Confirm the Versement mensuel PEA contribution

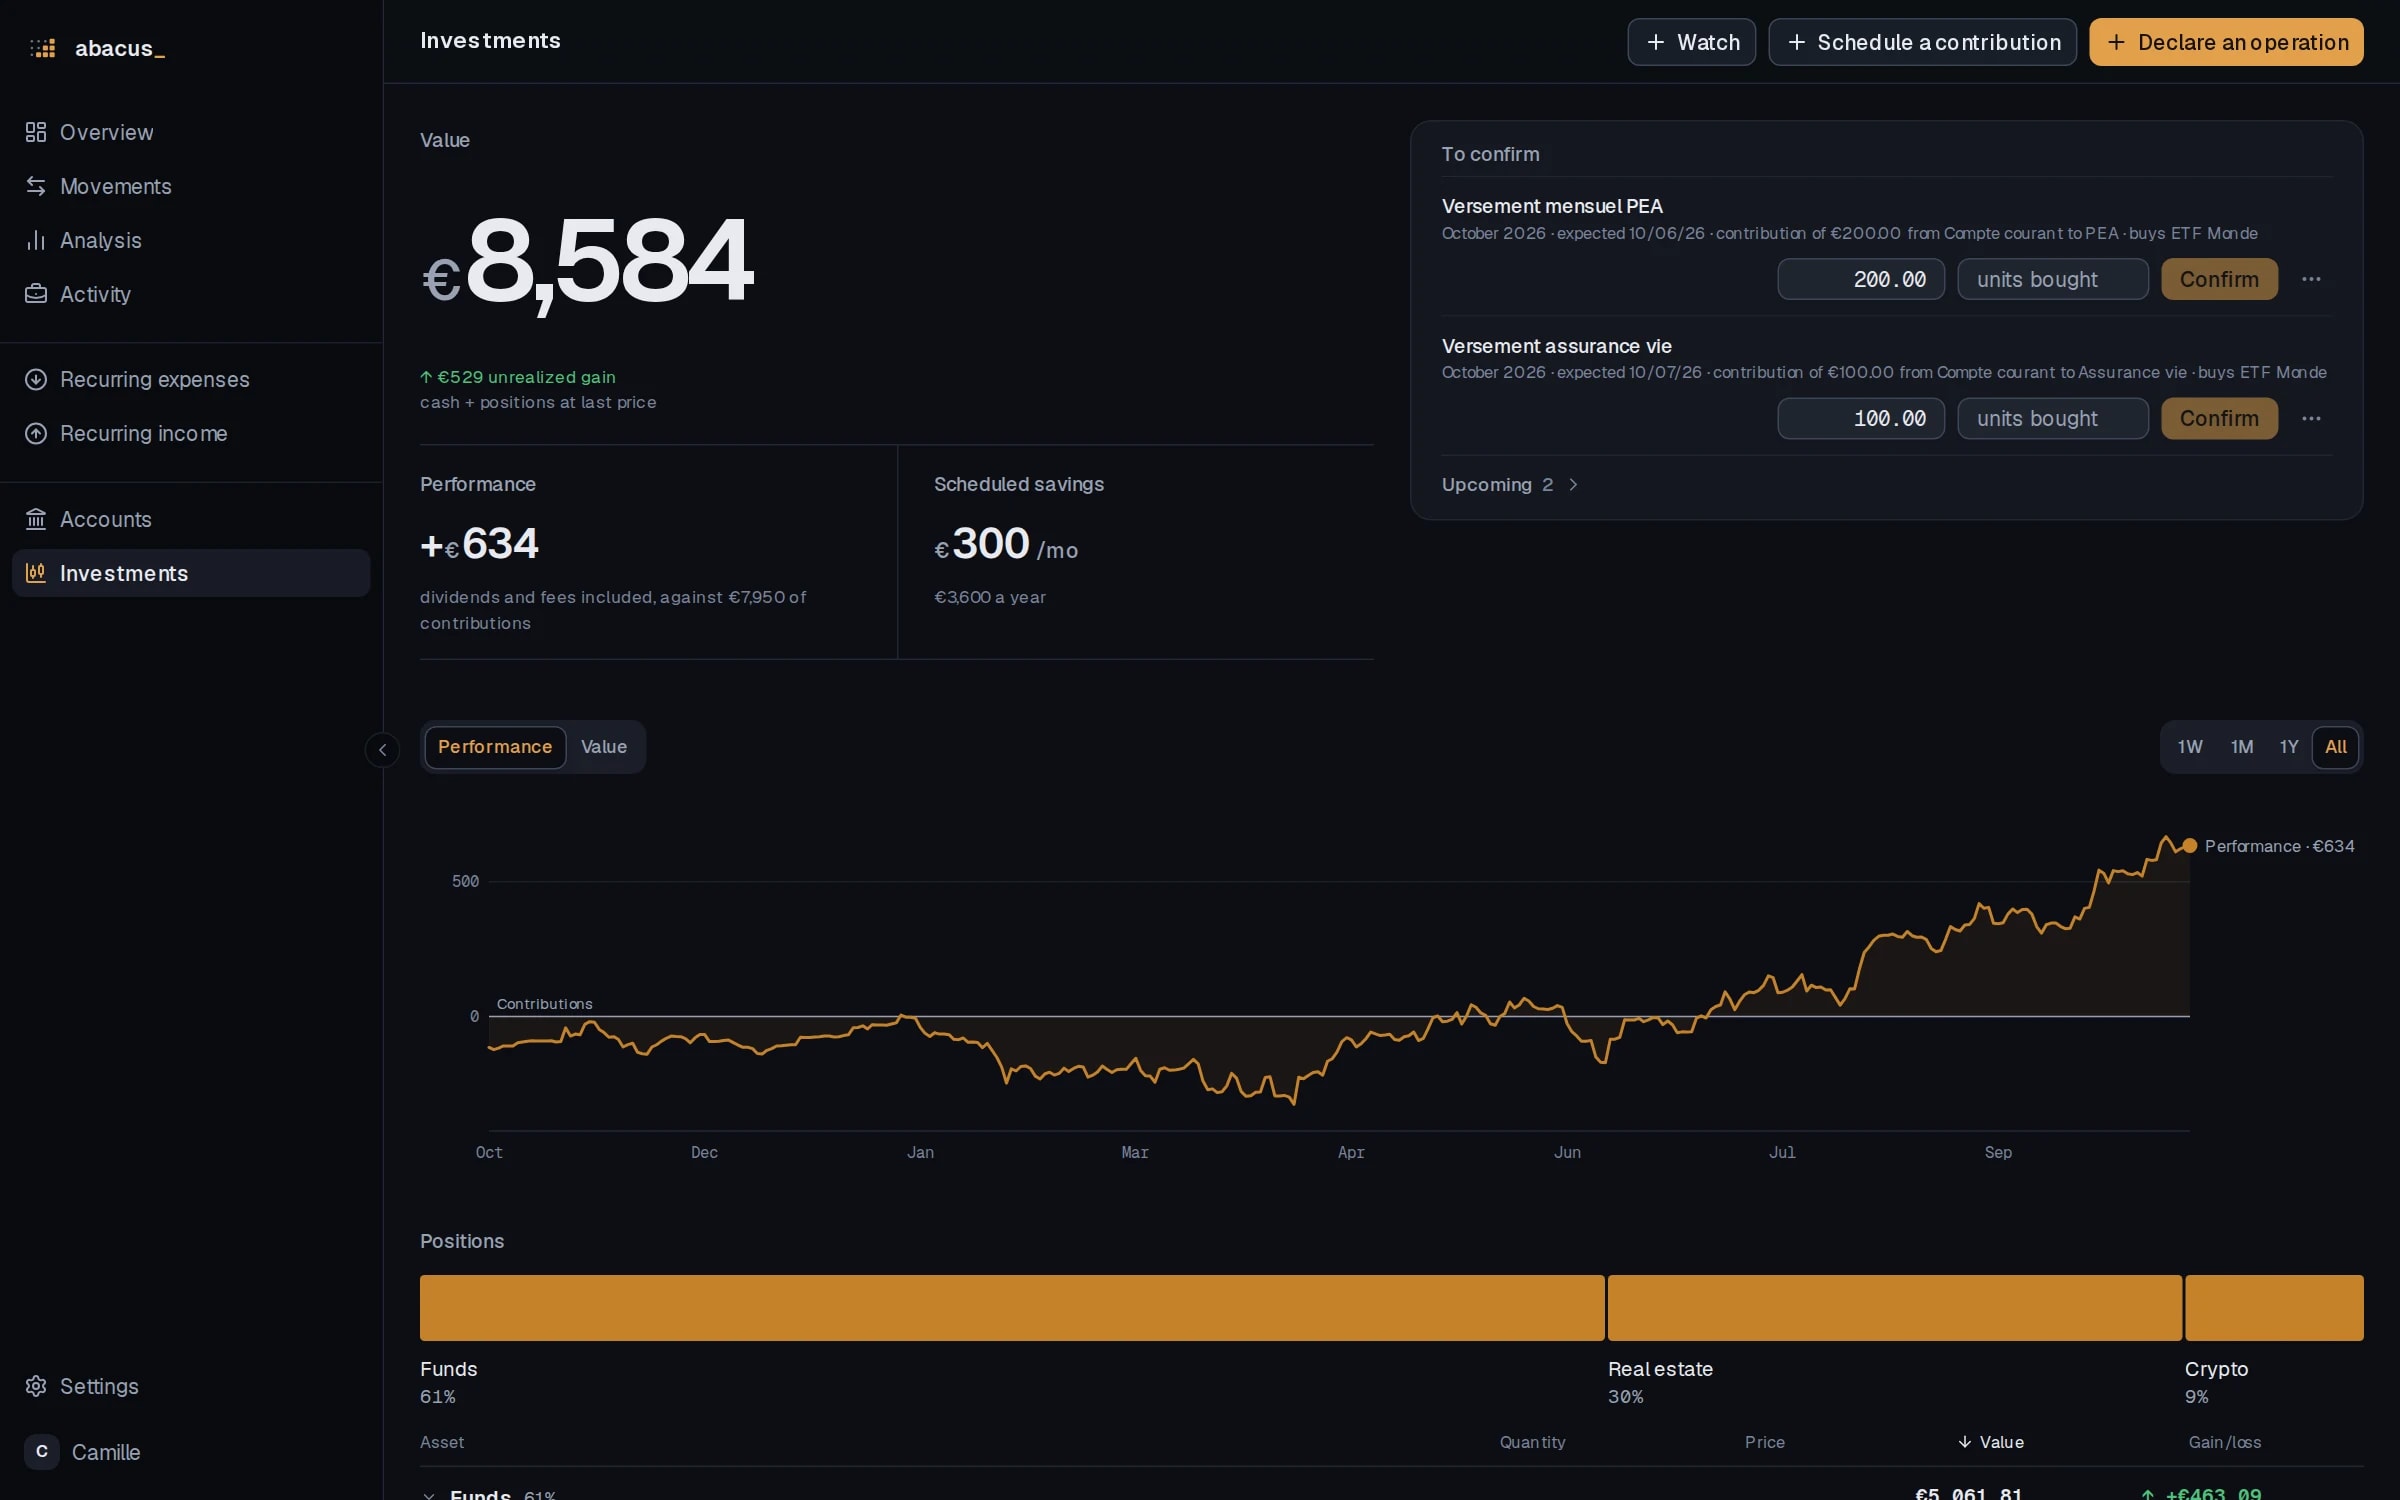[2219, 279]
